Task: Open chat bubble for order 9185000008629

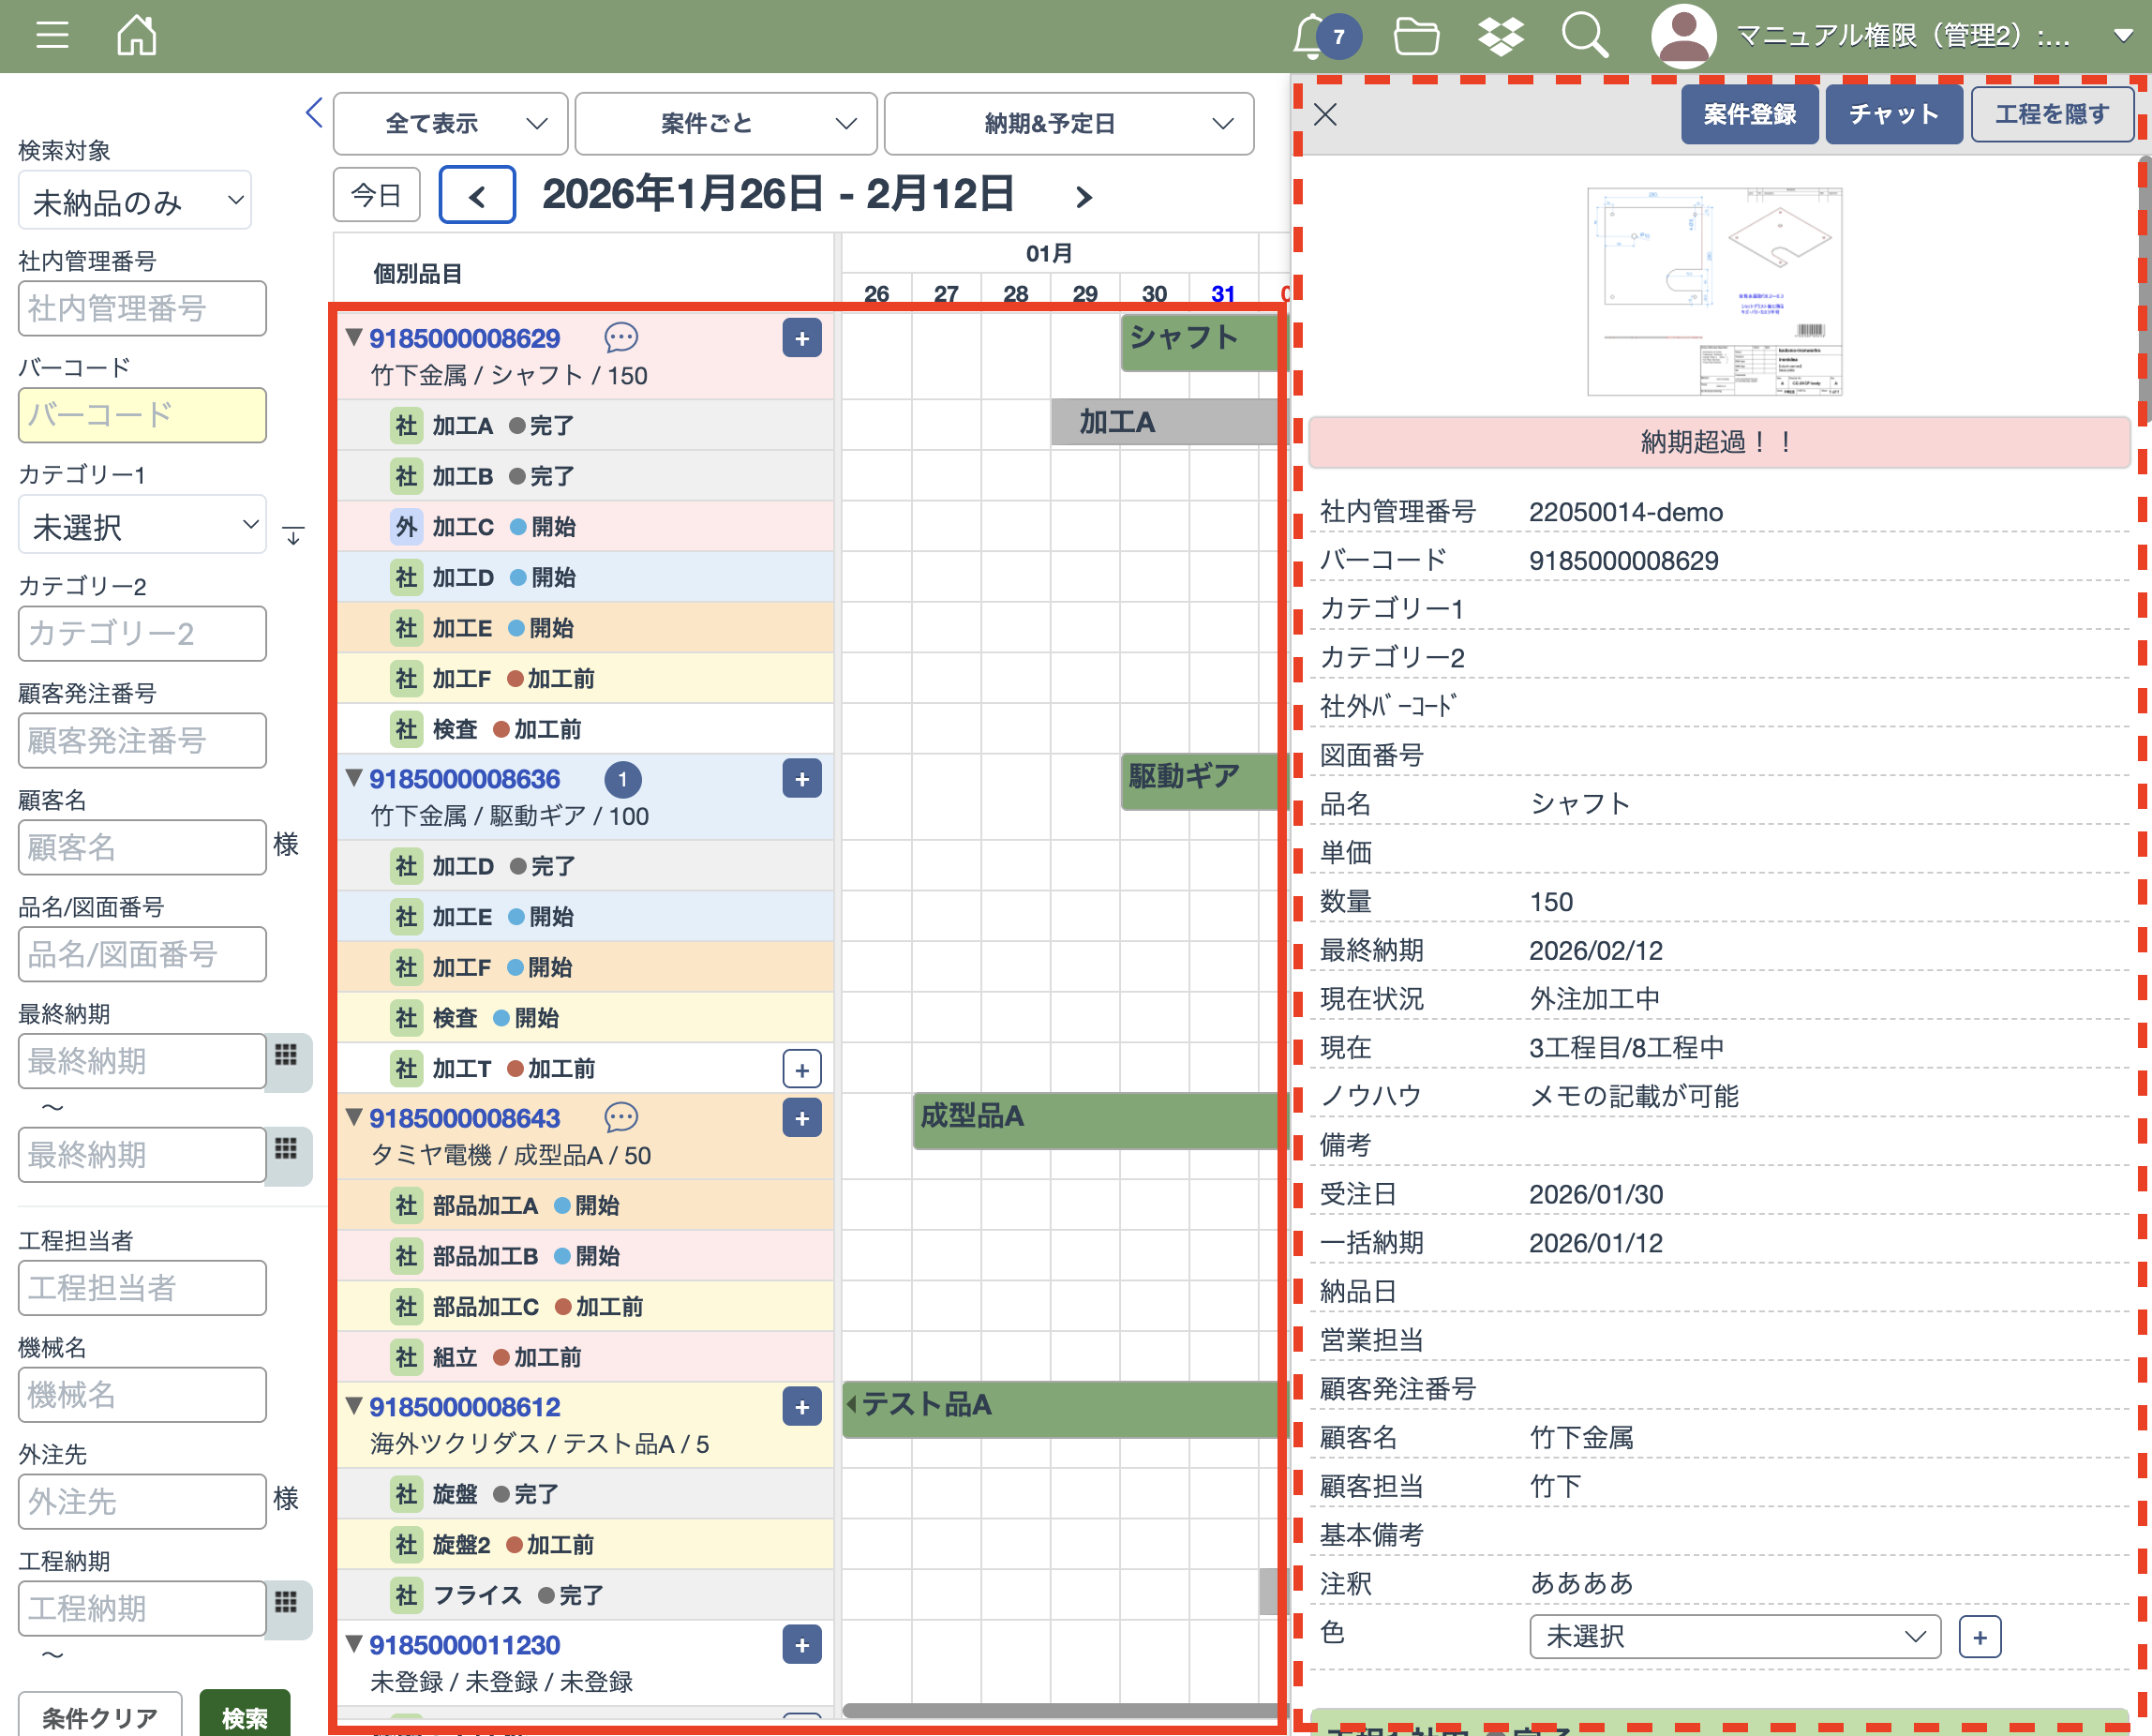Action: click(x=621, y=338)
